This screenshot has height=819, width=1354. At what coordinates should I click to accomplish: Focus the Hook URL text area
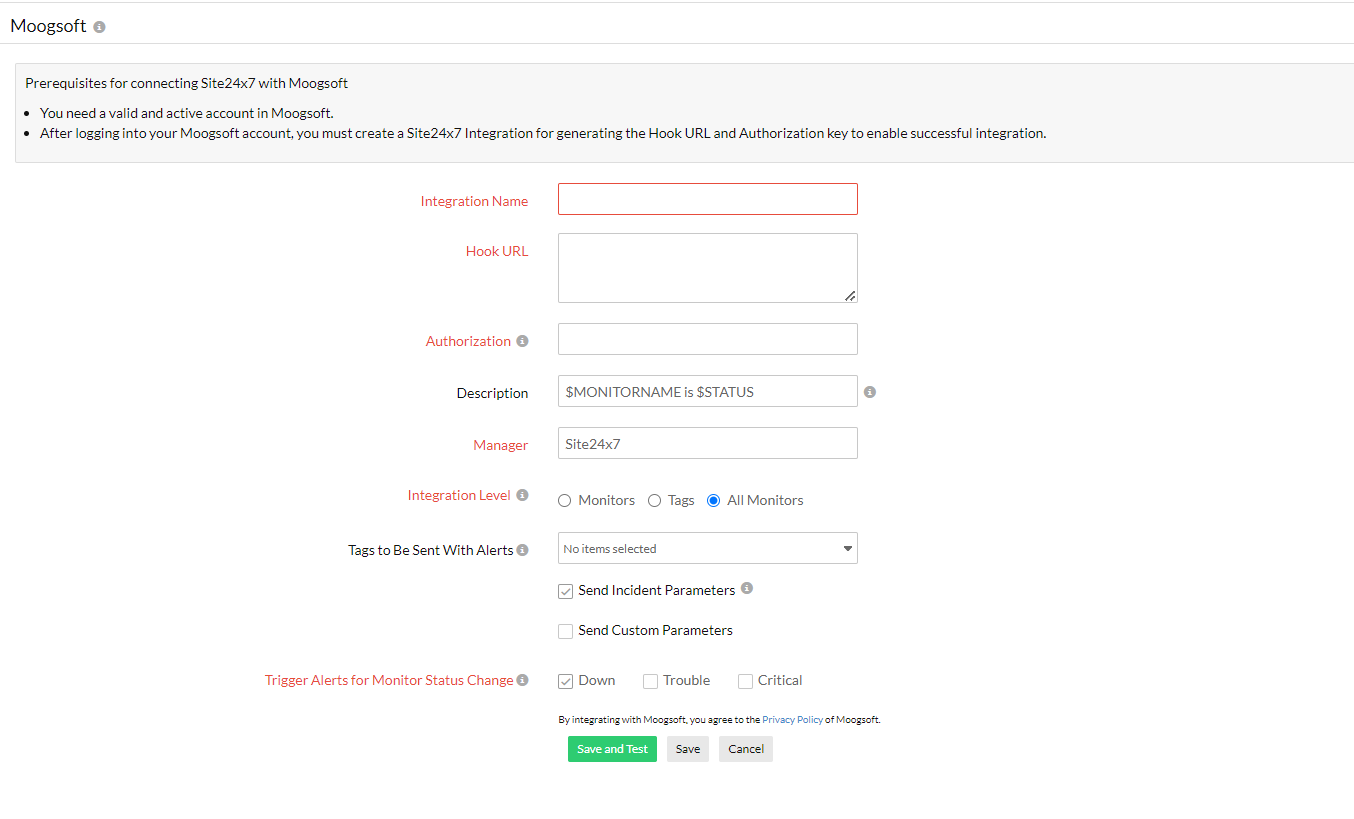tap(707, 267)
